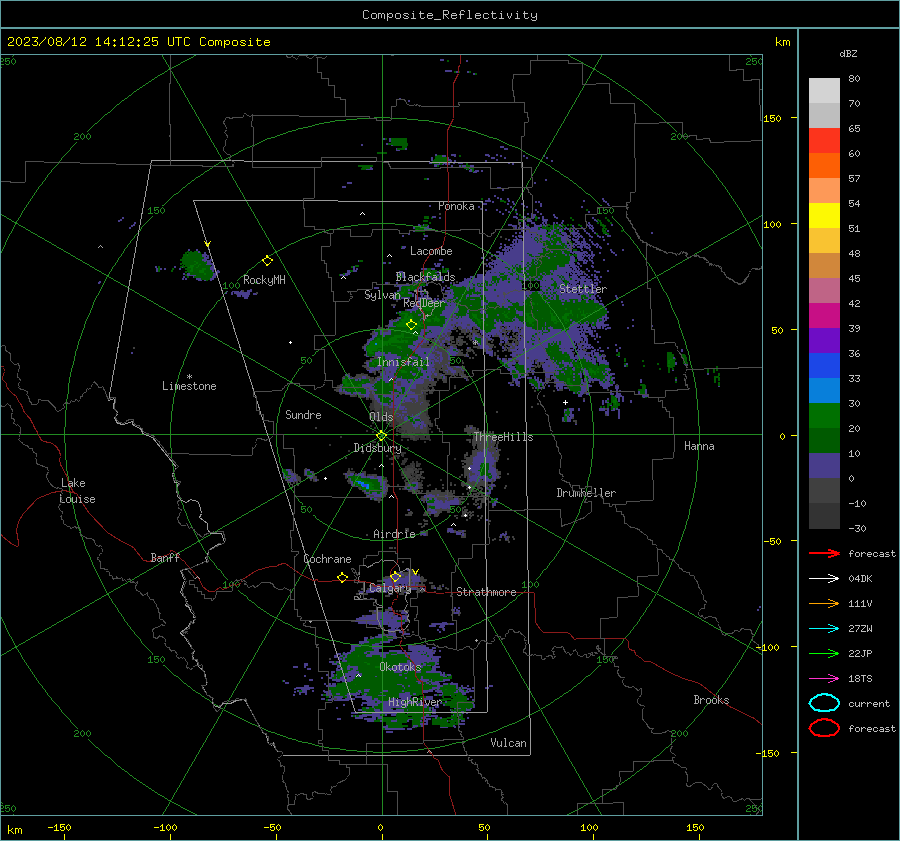Click yellow radar-site diamond above Didsbury
900x841 pixels.
point(381,436)
